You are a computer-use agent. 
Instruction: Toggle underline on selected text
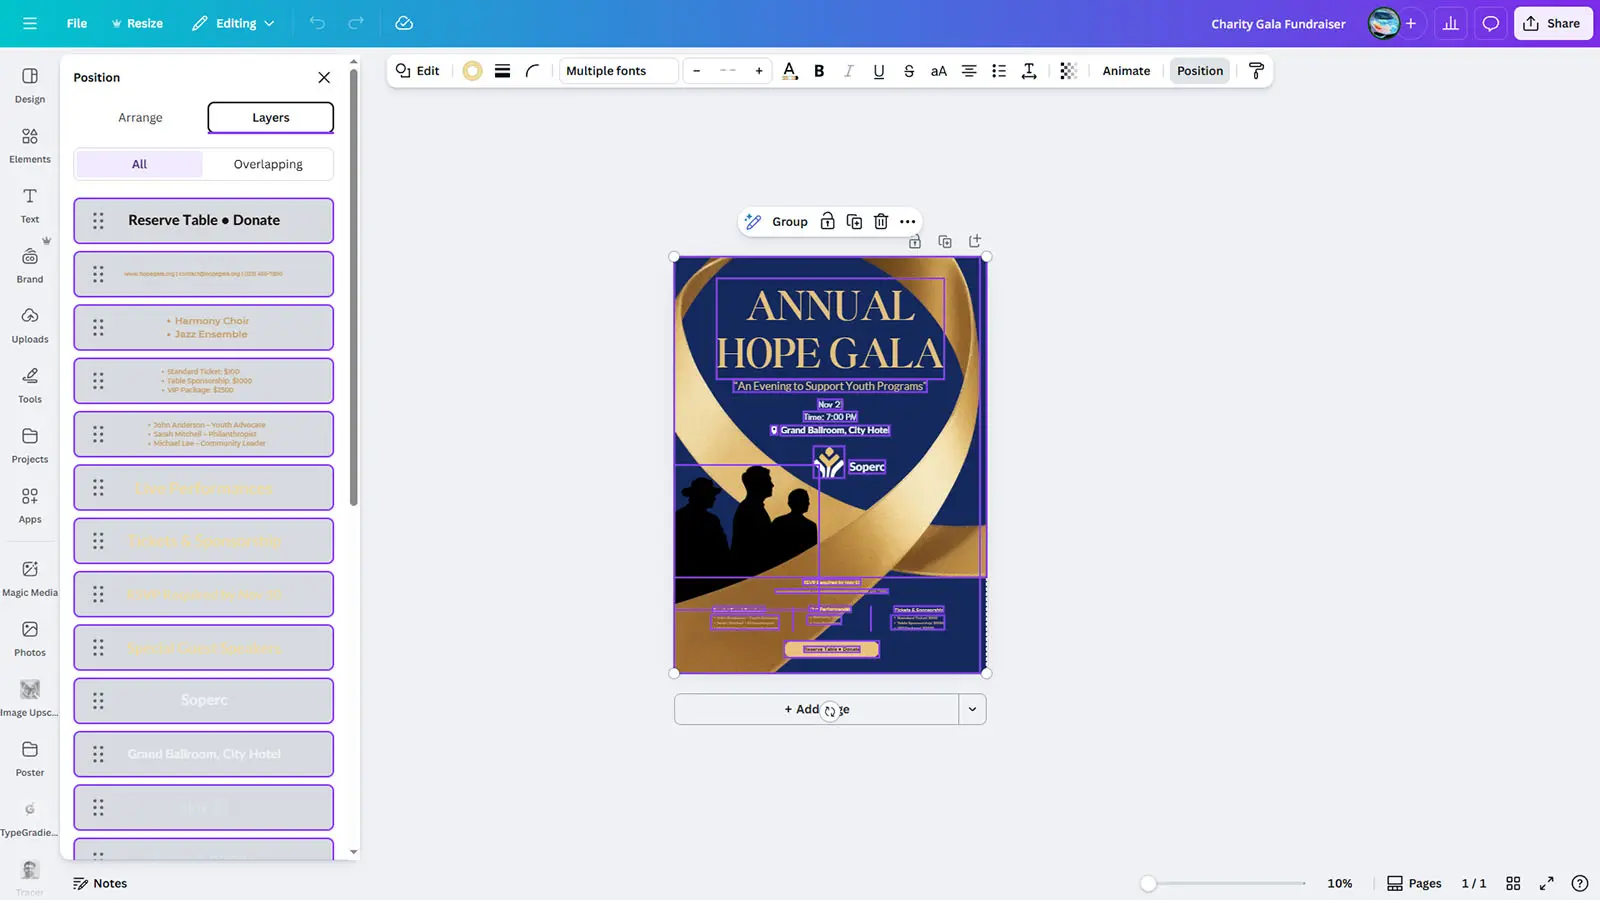coord(878,71)
